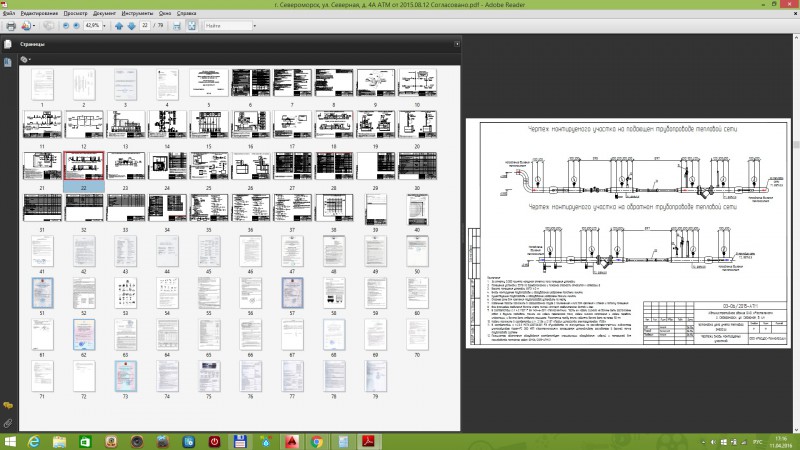Open the Pages panel icon in left sidebar
Image resolution: width=800 pixels, height=450 pixels.
pyautogui.click(x=8, y=44)
